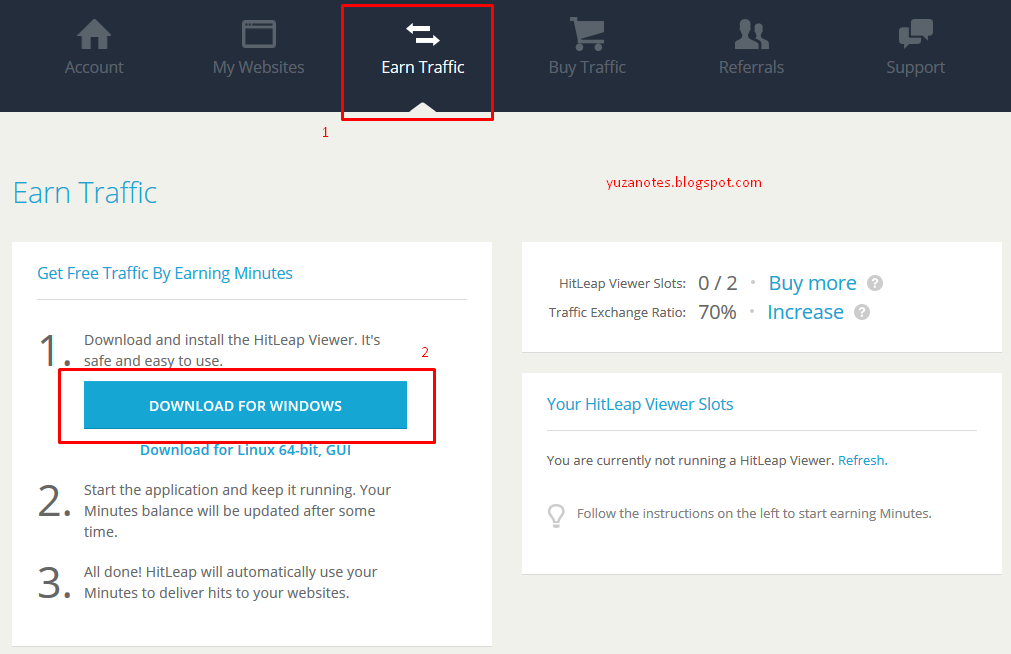Click the Increase link

[805, 312]
